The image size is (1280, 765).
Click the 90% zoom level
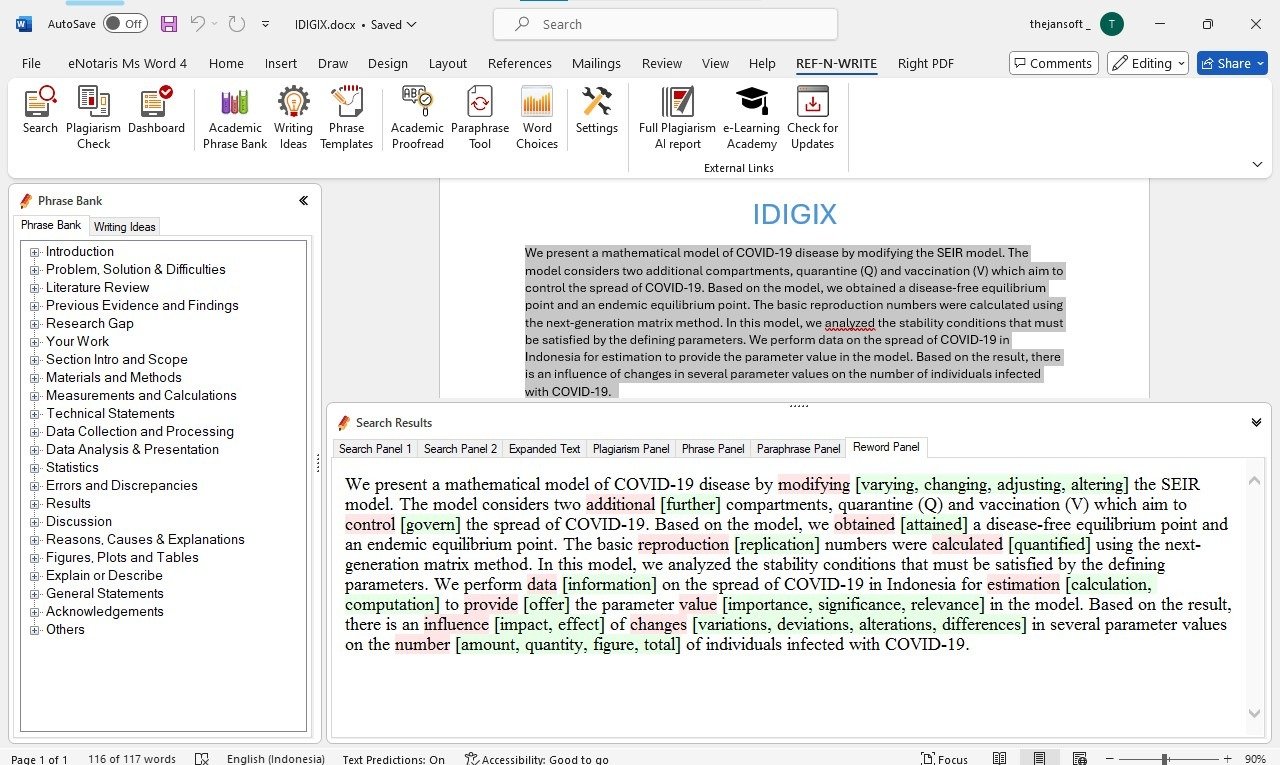coord(1255,759)
